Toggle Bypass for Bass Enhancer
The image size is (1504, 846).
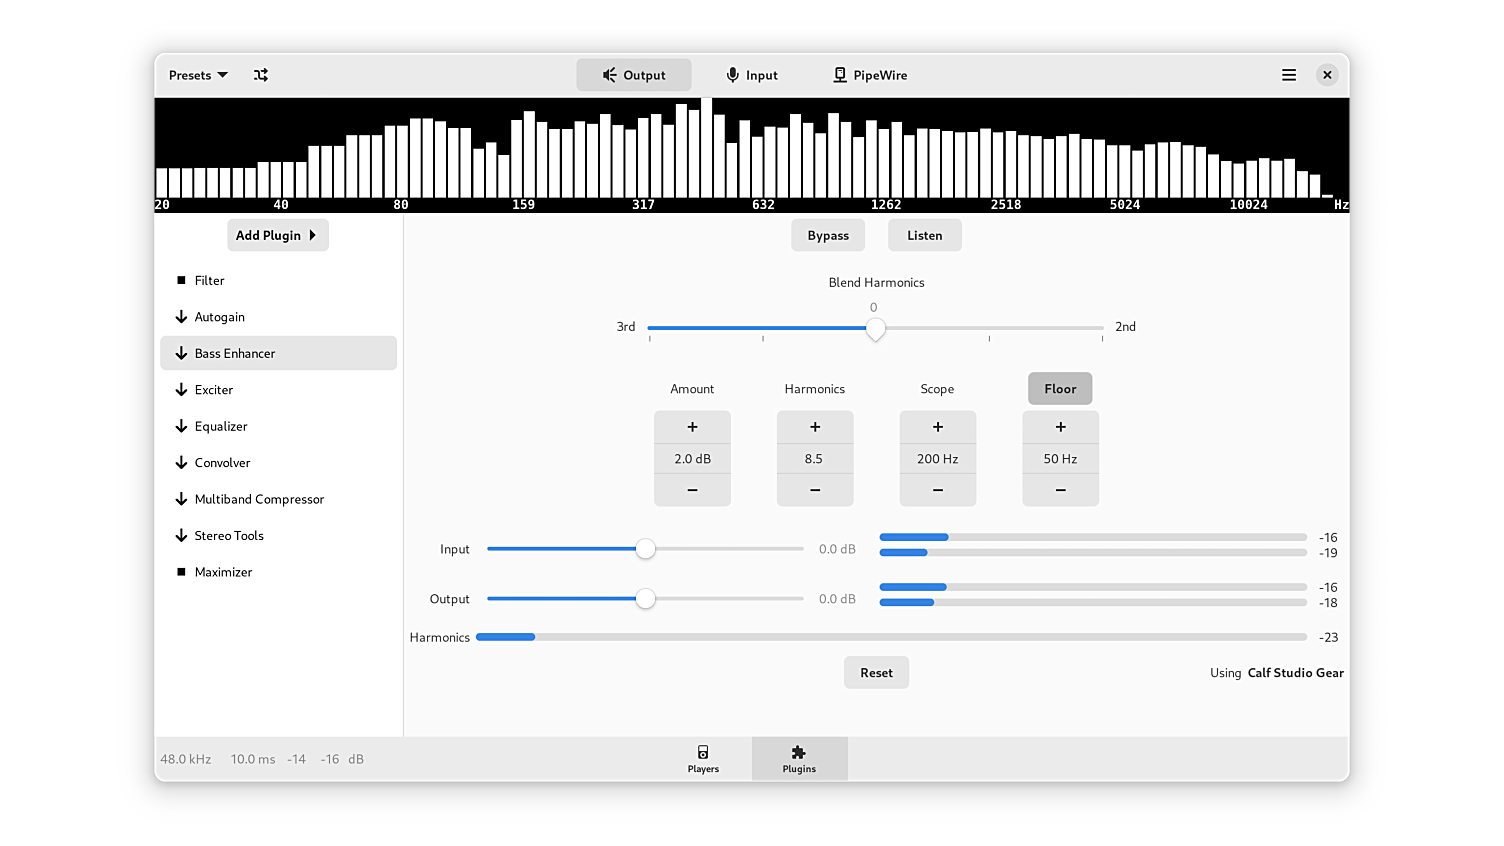[x=828, y=236]
